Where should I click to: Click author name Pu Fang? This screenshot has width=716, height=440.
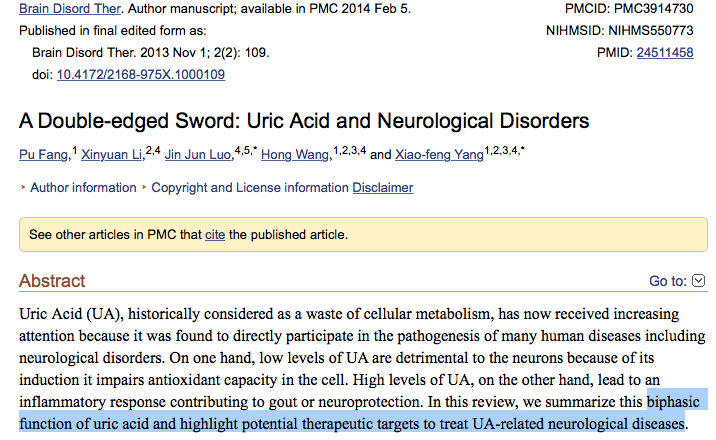coord(44,156)
